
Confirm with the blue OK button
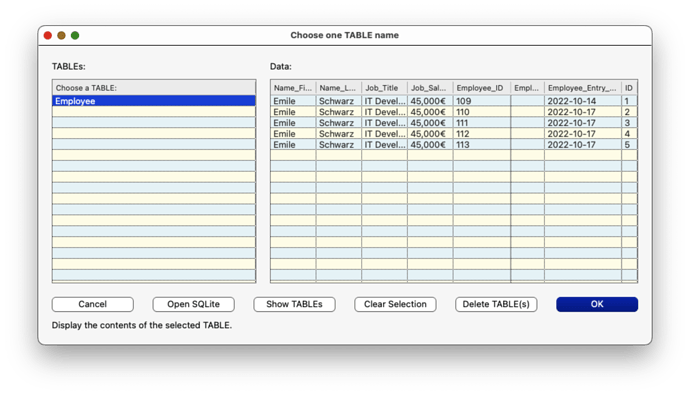pos(597,304)
